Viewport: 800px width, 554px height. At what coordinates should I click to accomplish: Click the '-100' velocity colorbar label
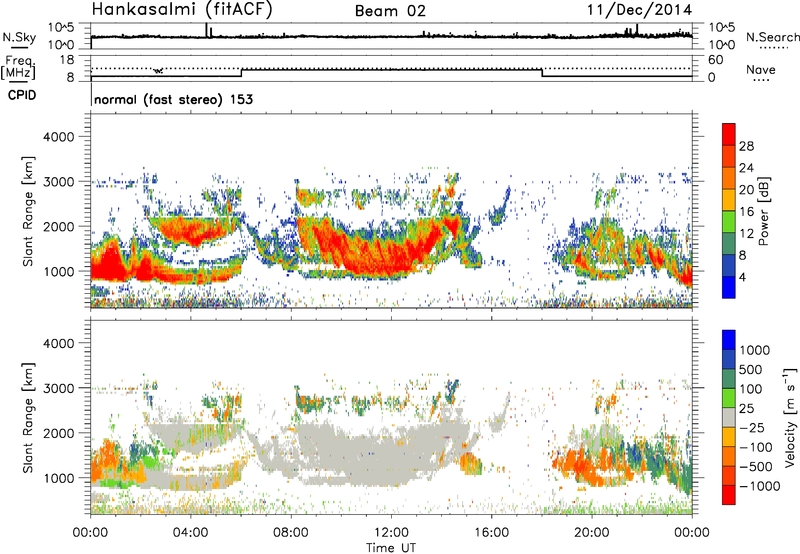(x=756, y=447)
